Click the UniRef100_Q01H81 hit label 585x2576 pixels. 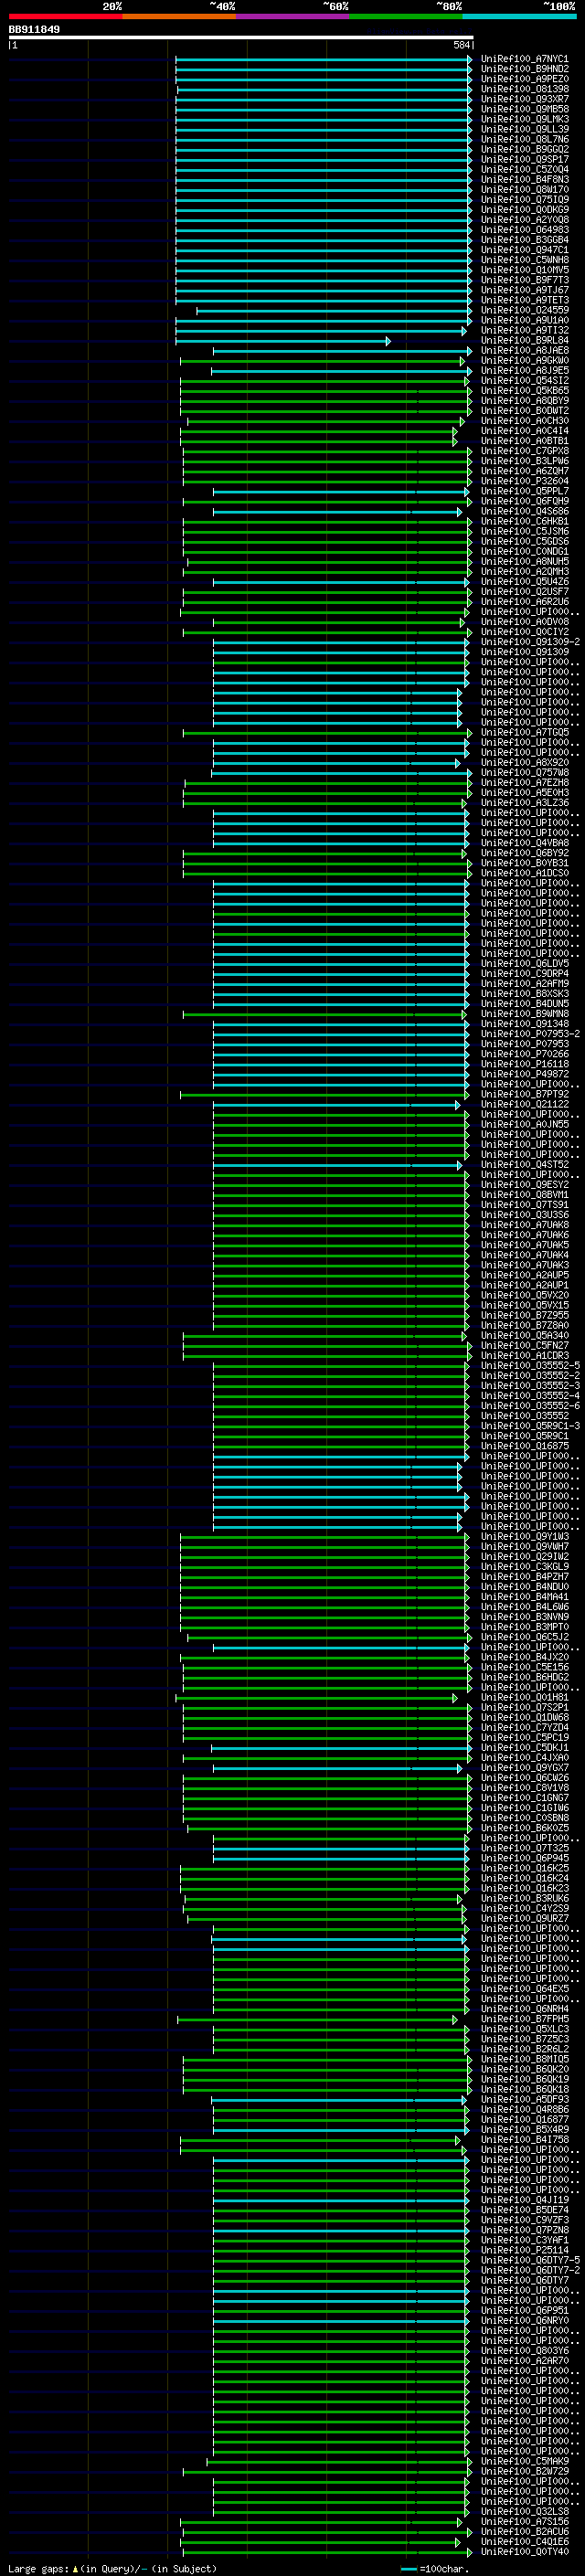point(524,1697)
